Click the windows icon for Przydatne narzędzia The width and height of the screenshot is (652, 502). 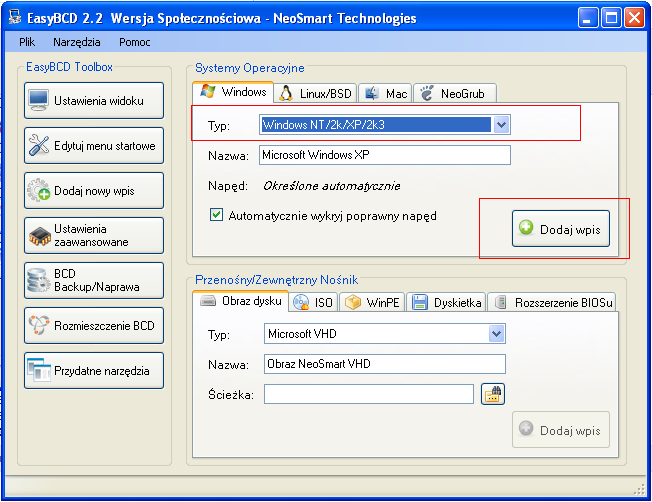[39, 370]
